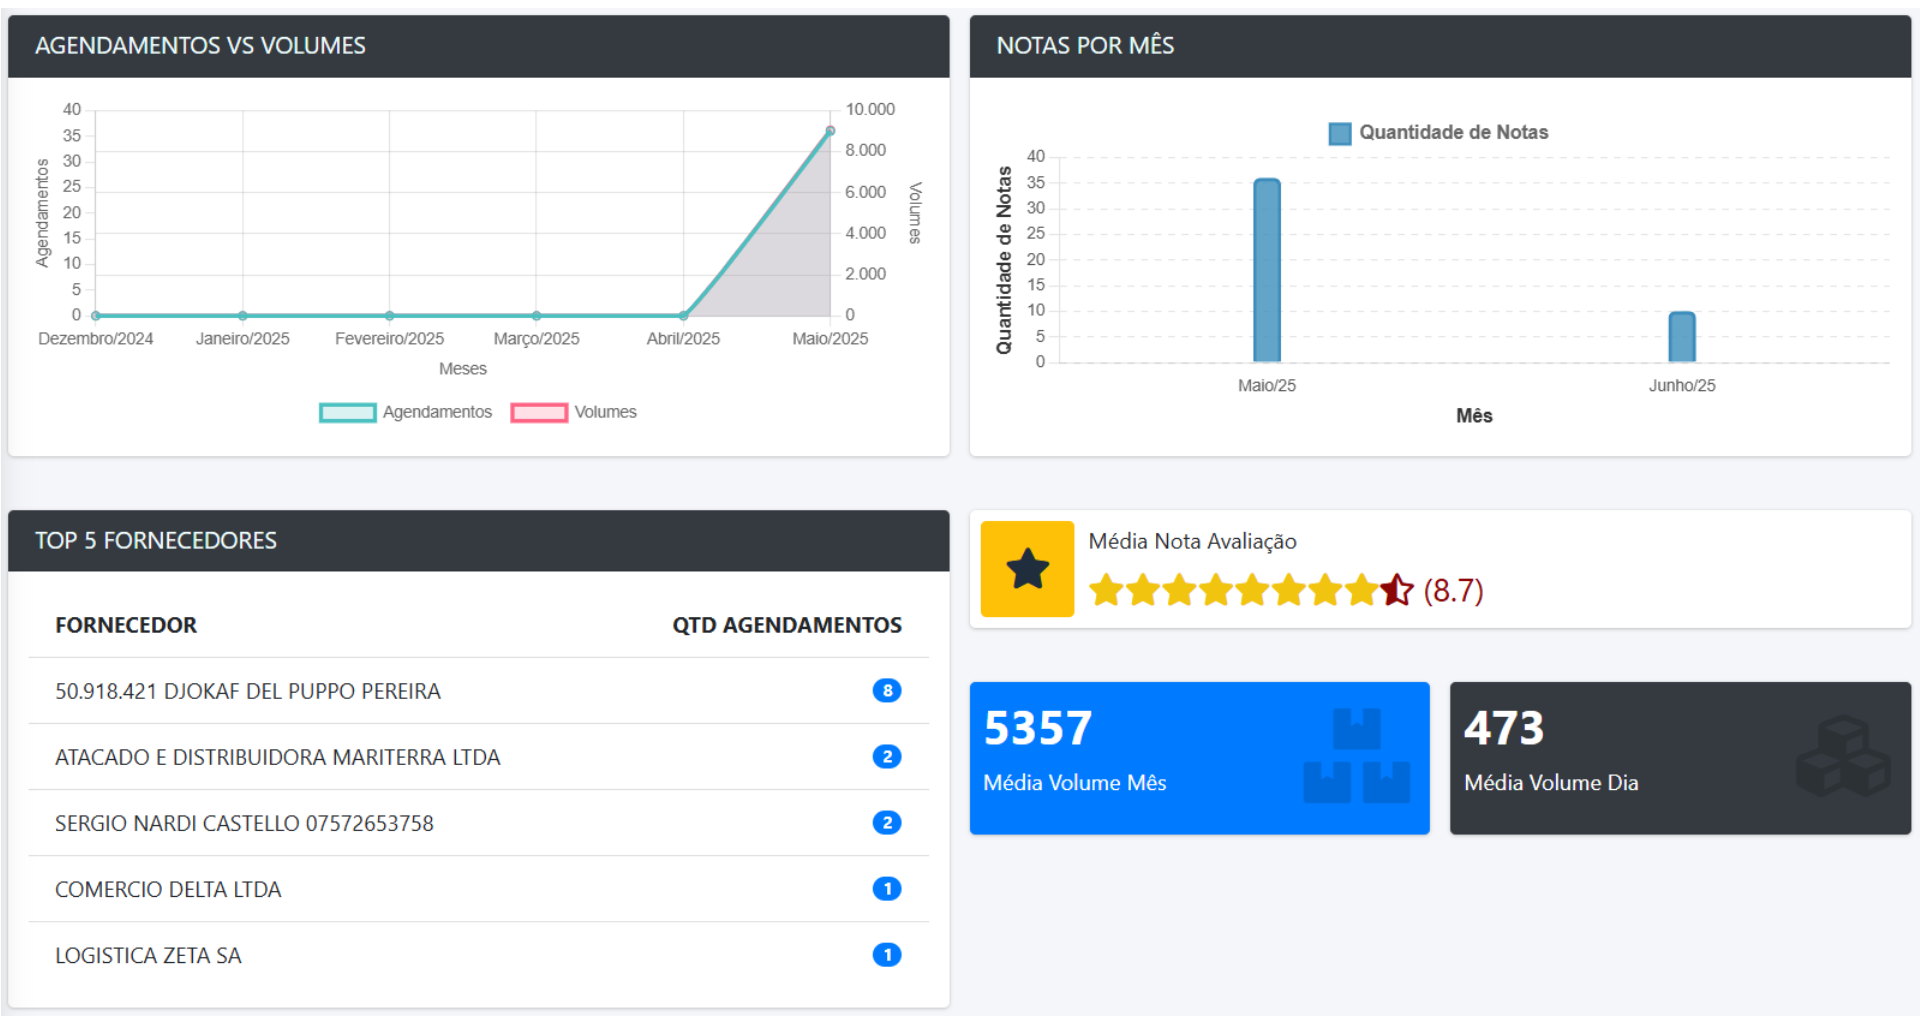Click the Maio/2025 data point on line chart
The width and height of the screenshot is (1920, 1024).
coord(831,130)
